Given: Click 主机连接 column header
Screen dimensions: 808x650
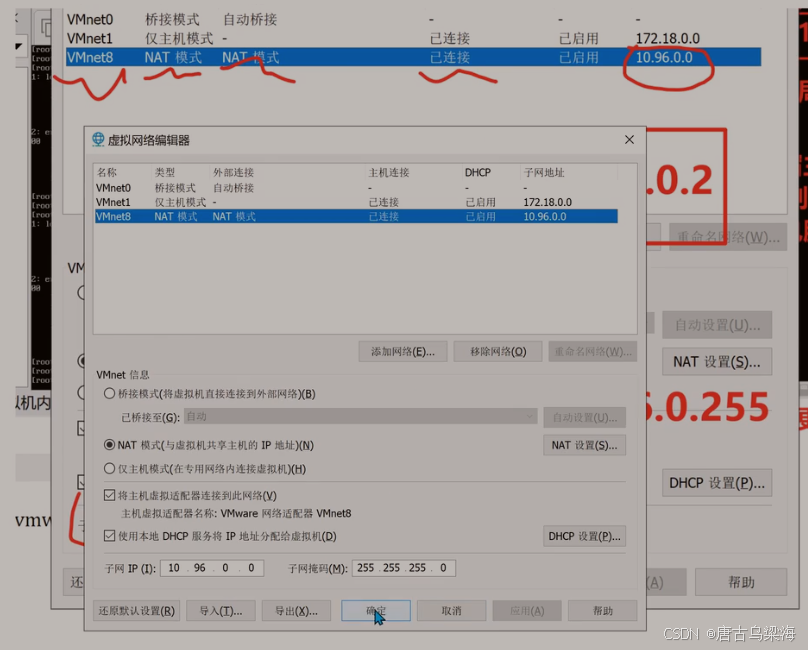Looking at the screenshot, I should (389, 173).
